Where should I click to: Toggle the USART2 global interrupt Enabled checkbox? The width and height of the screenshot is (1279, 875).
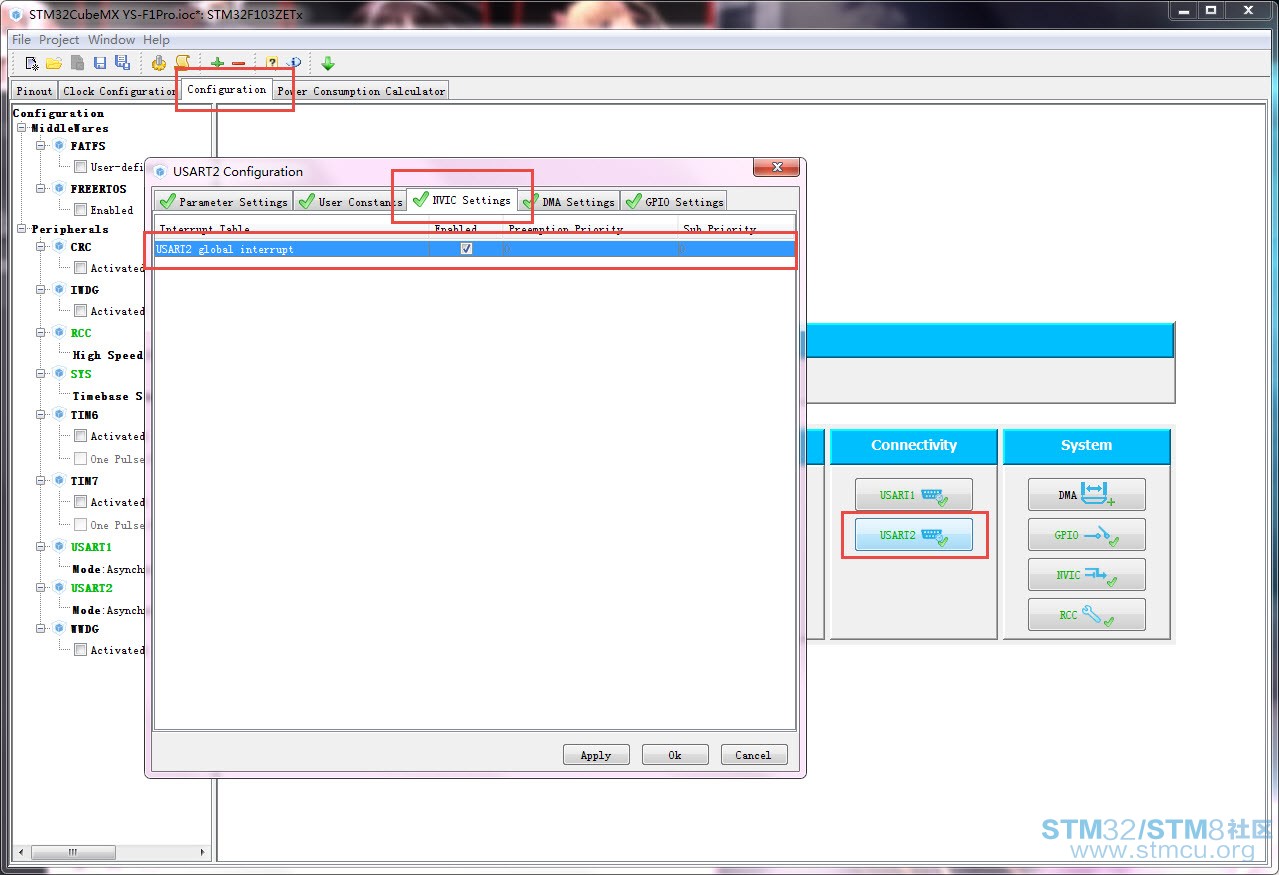(x=466, y=249)
